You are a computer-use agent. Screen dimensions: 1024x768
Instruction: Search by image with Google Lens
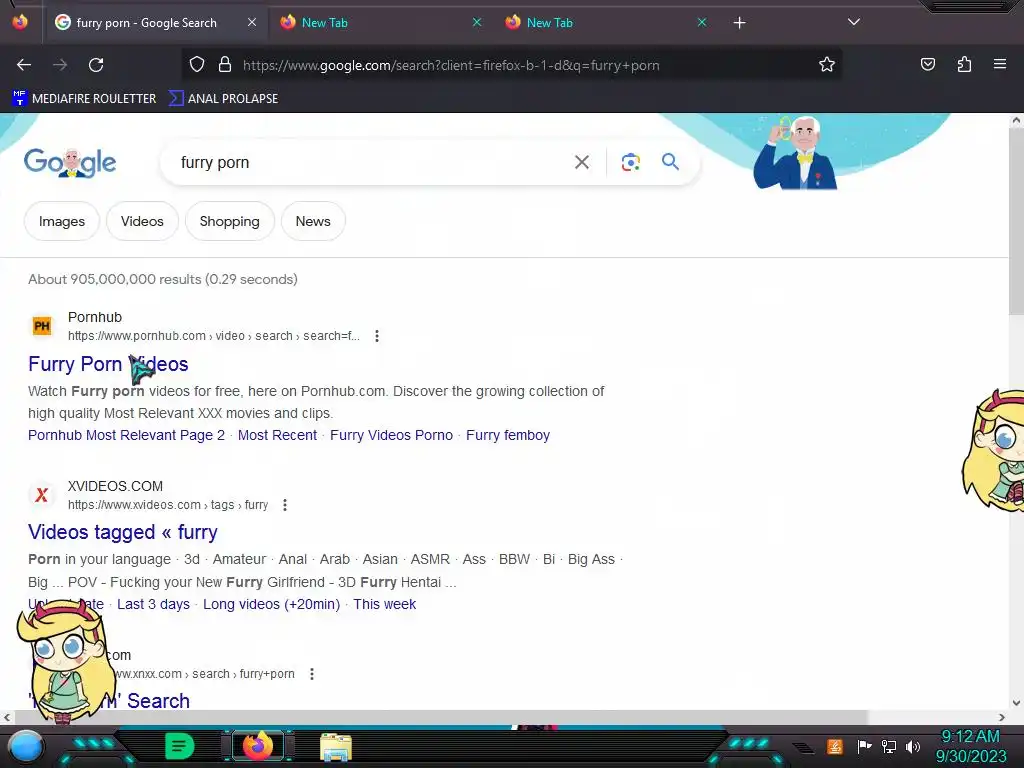tap(631, 162)
